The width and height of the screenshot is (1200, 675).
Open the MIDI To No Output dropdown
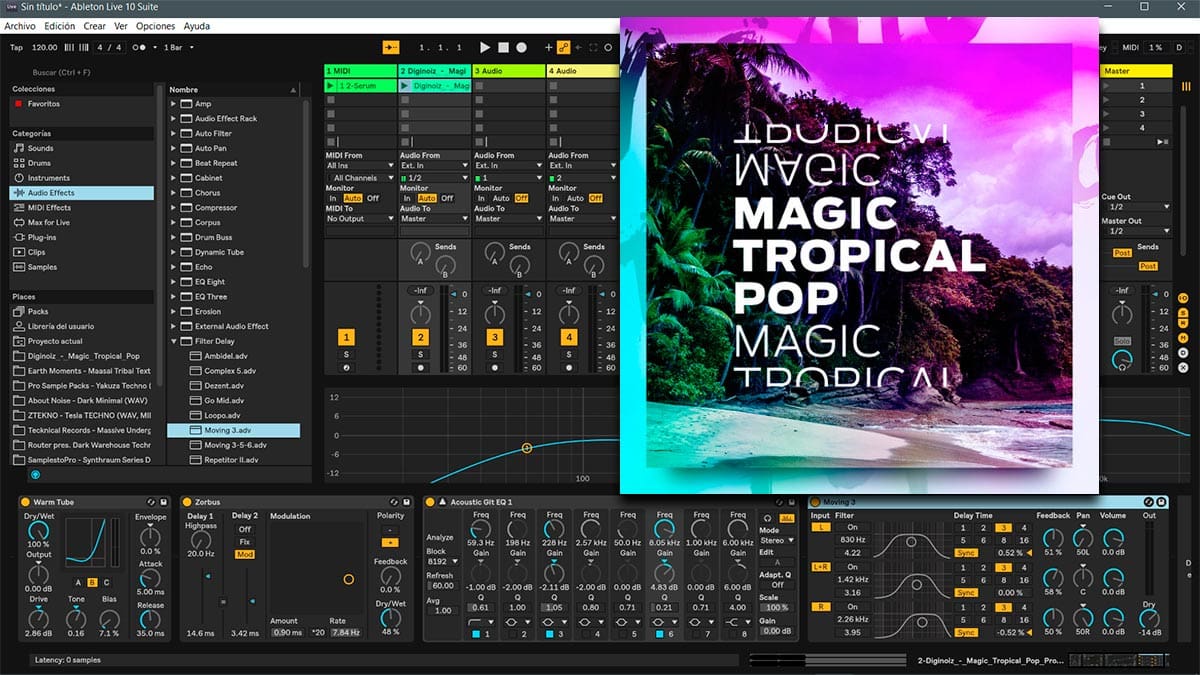[360, 219]
